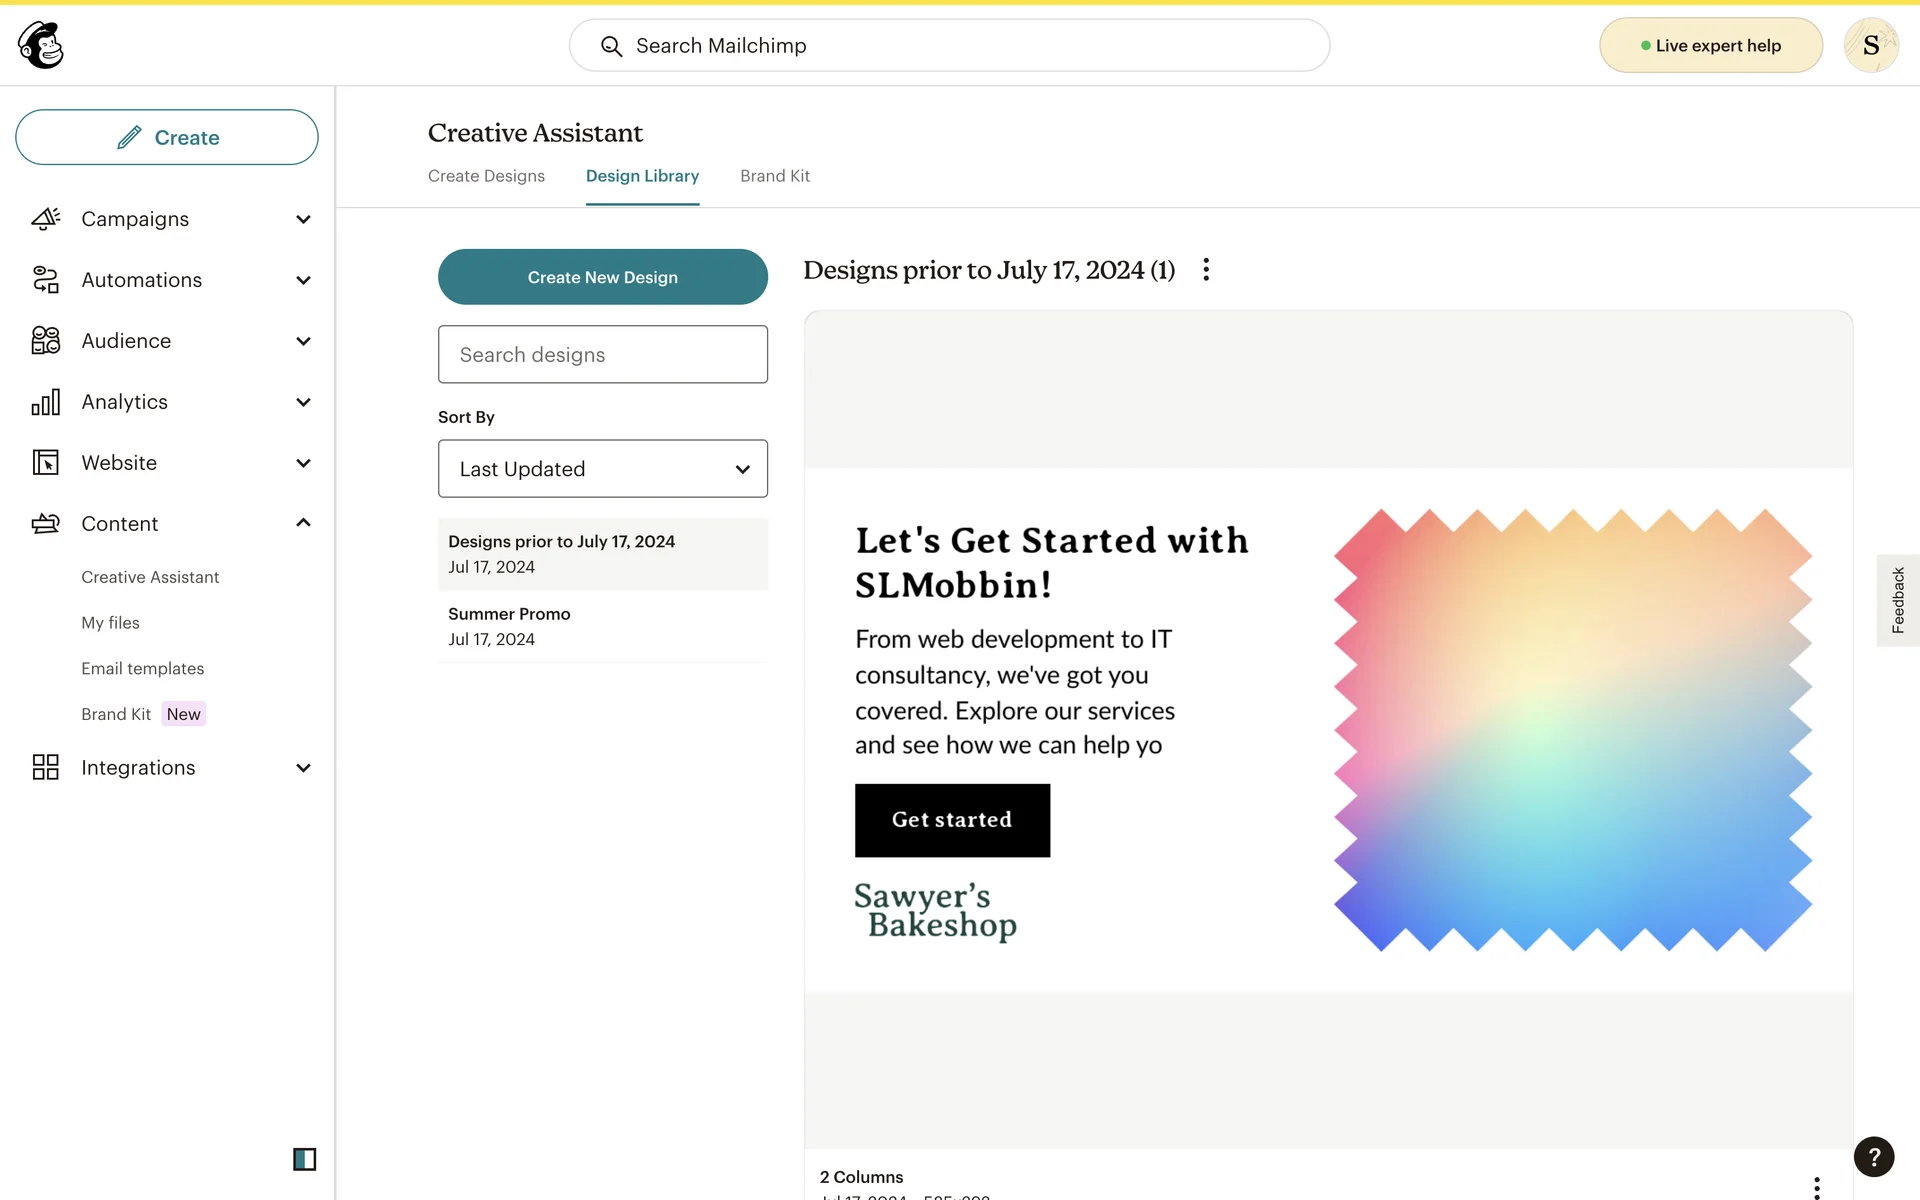
Task: Click the Automations flow icon
Action: (x=46, y=280)
